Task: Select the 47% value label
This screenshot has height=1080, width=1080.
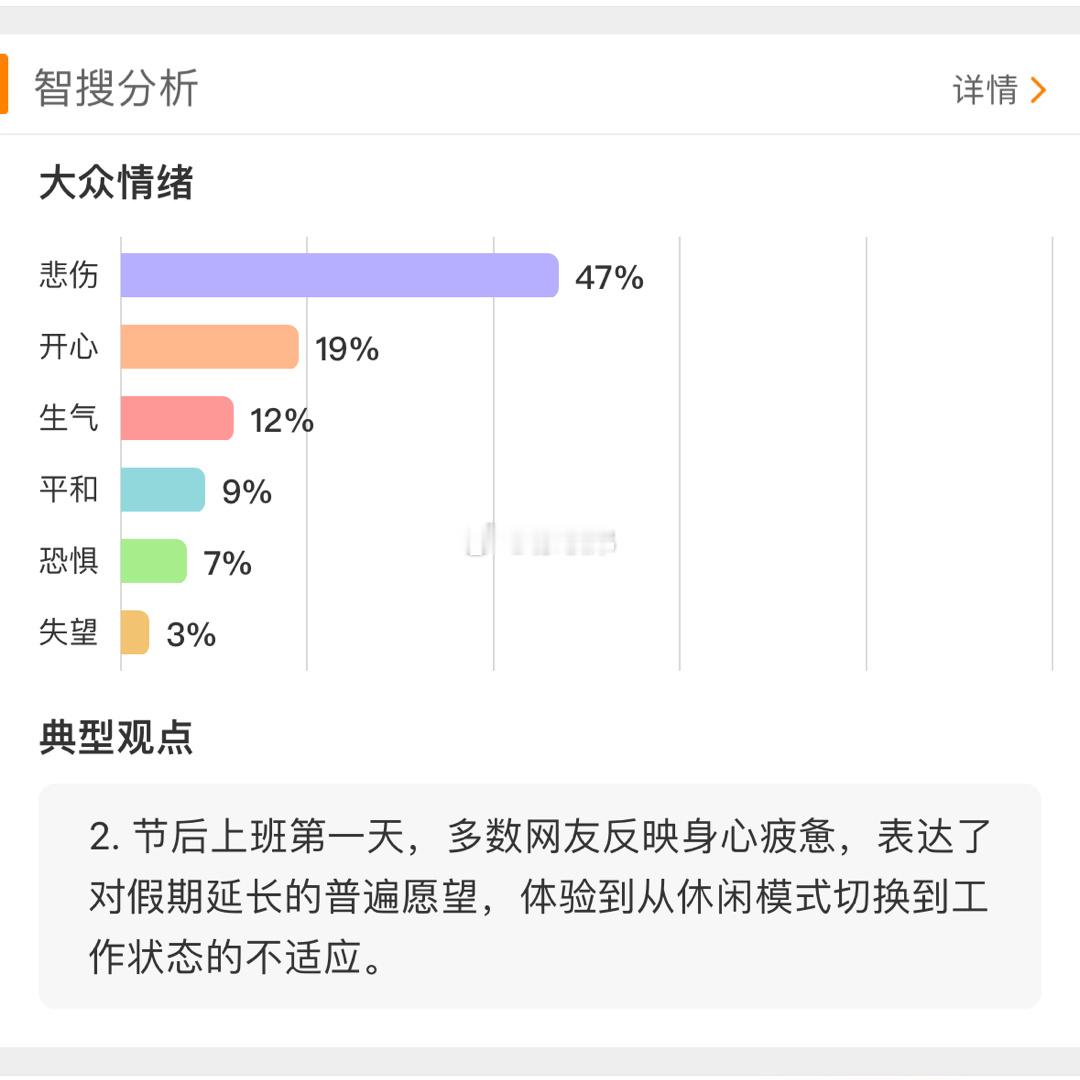Action: (610, 278)
